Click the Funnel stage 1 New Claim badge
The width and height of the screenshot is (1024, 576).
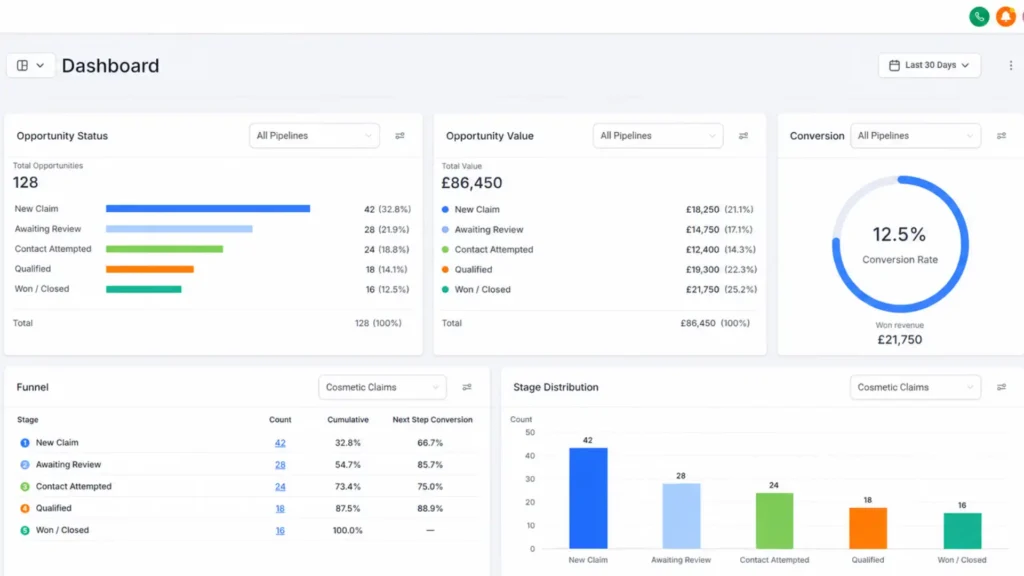coord(25,443)
